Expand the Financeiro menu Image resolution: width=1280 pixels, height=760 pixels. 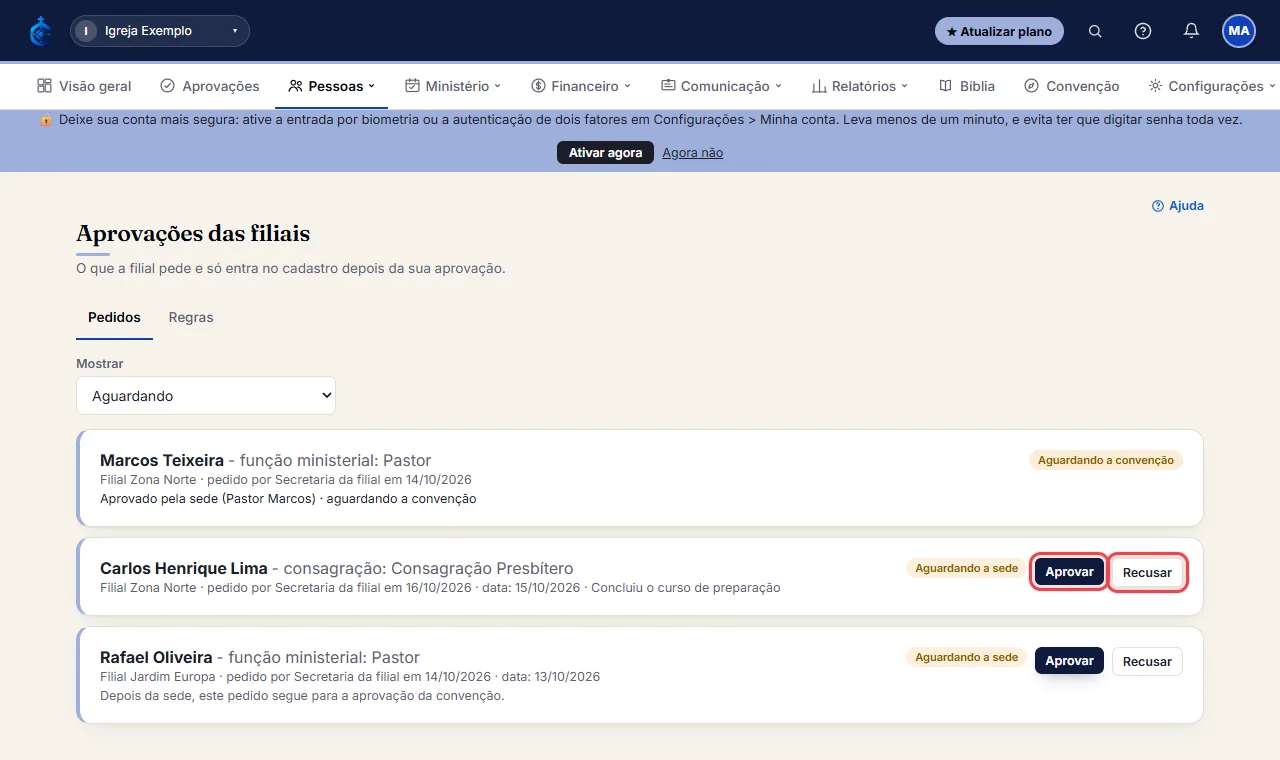click(x=581, y=86)
